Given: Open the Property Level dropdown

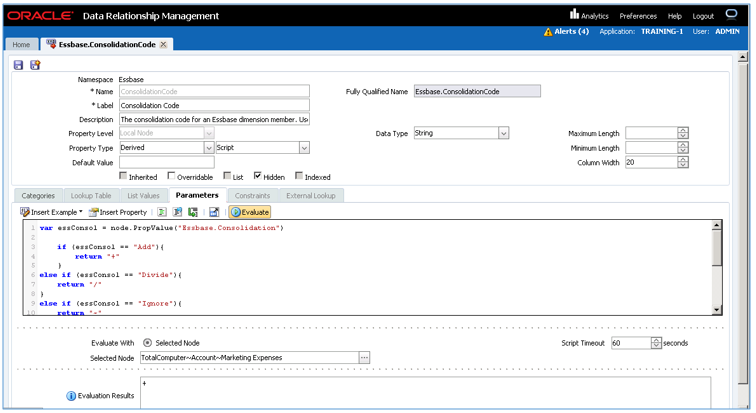Looking at the screenshot, I should click(x=209, y=133).
